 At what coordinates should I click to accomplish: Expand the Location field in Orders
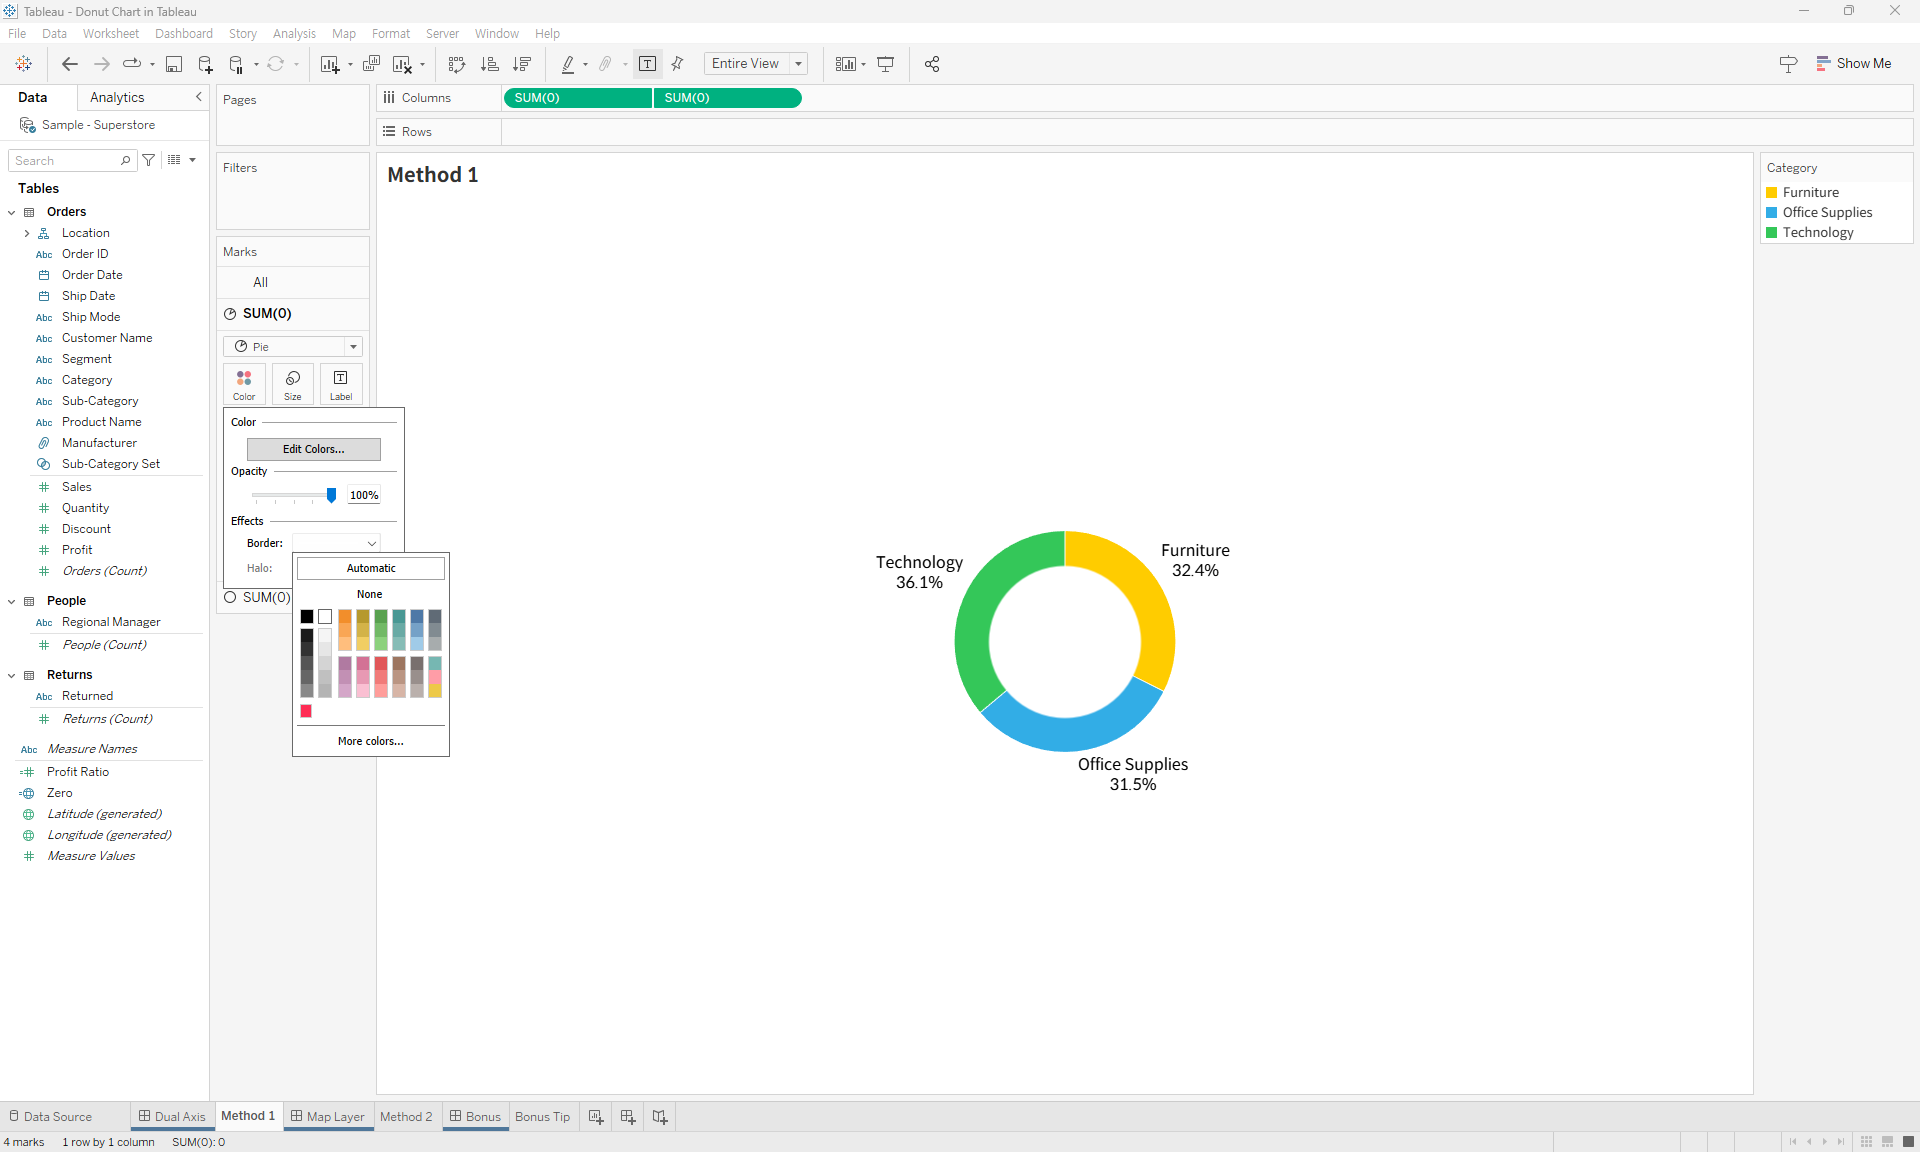click(27, 233)
